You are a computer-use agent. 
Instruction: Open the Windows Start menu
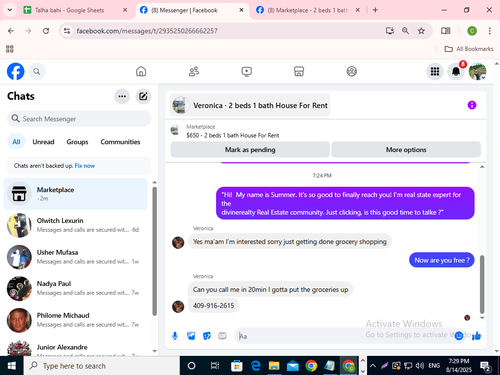point(11,366)
